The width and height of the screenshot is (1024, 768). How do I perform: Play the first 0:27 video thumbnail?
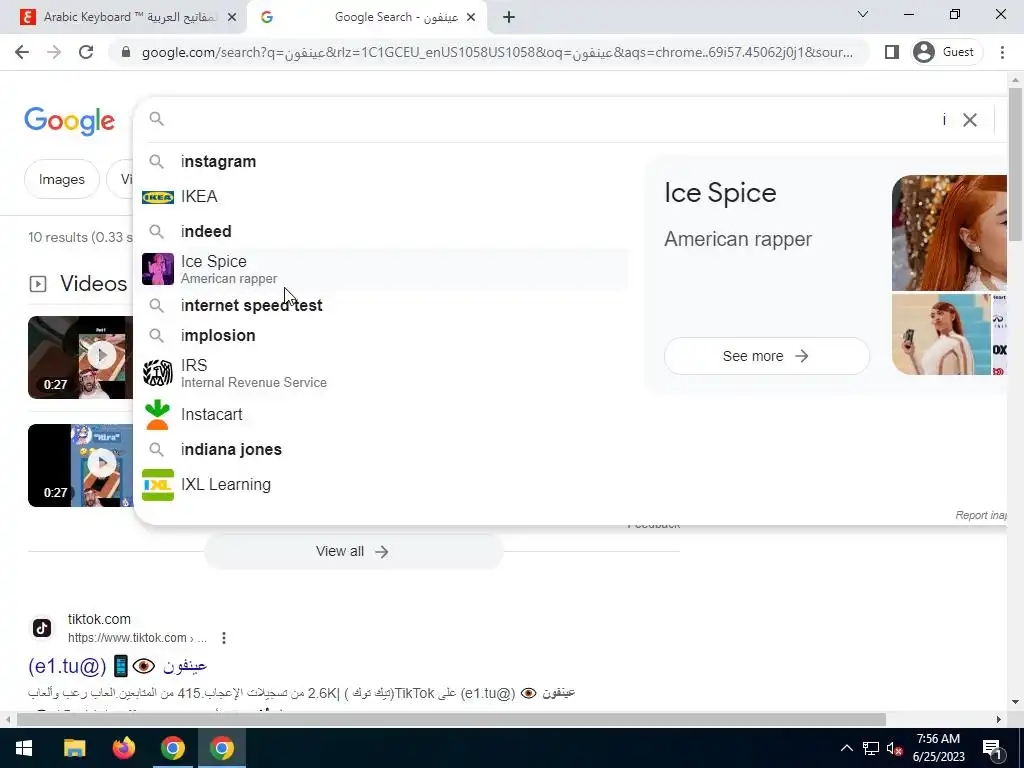tap(80, 357)
